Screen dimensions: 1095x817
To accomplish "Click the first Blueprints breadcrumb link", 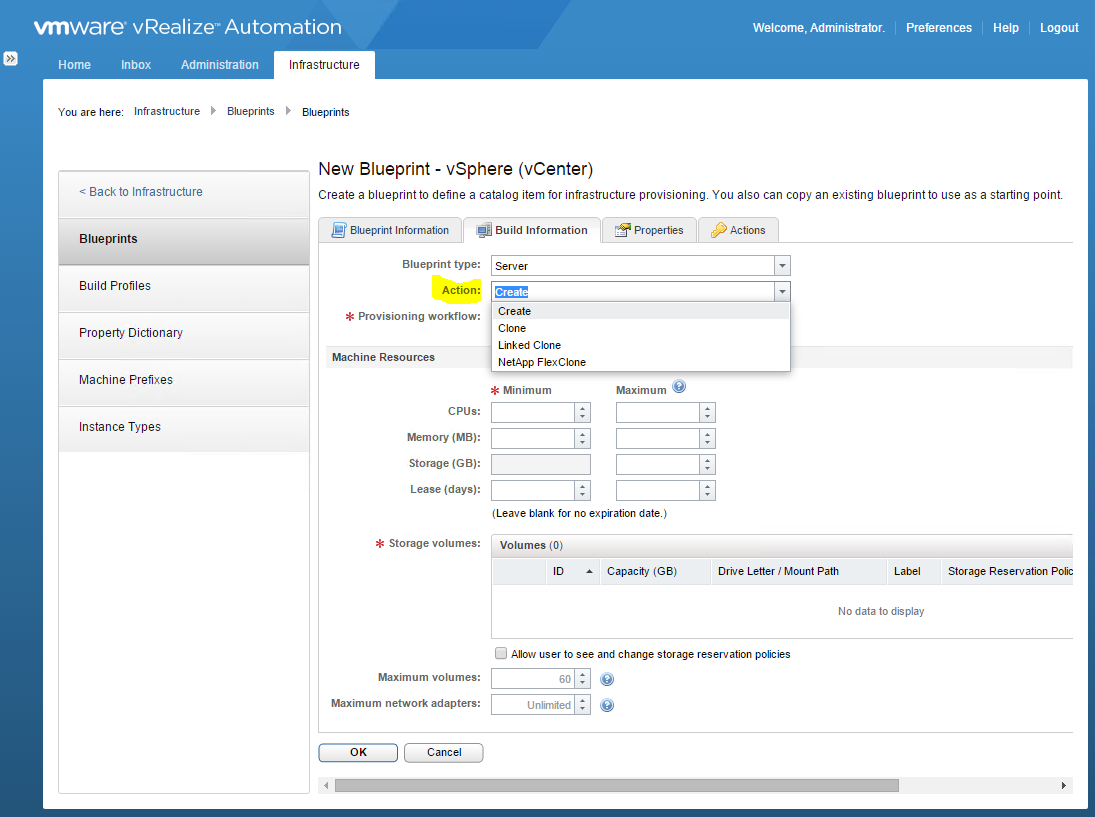I will point(251,111).
